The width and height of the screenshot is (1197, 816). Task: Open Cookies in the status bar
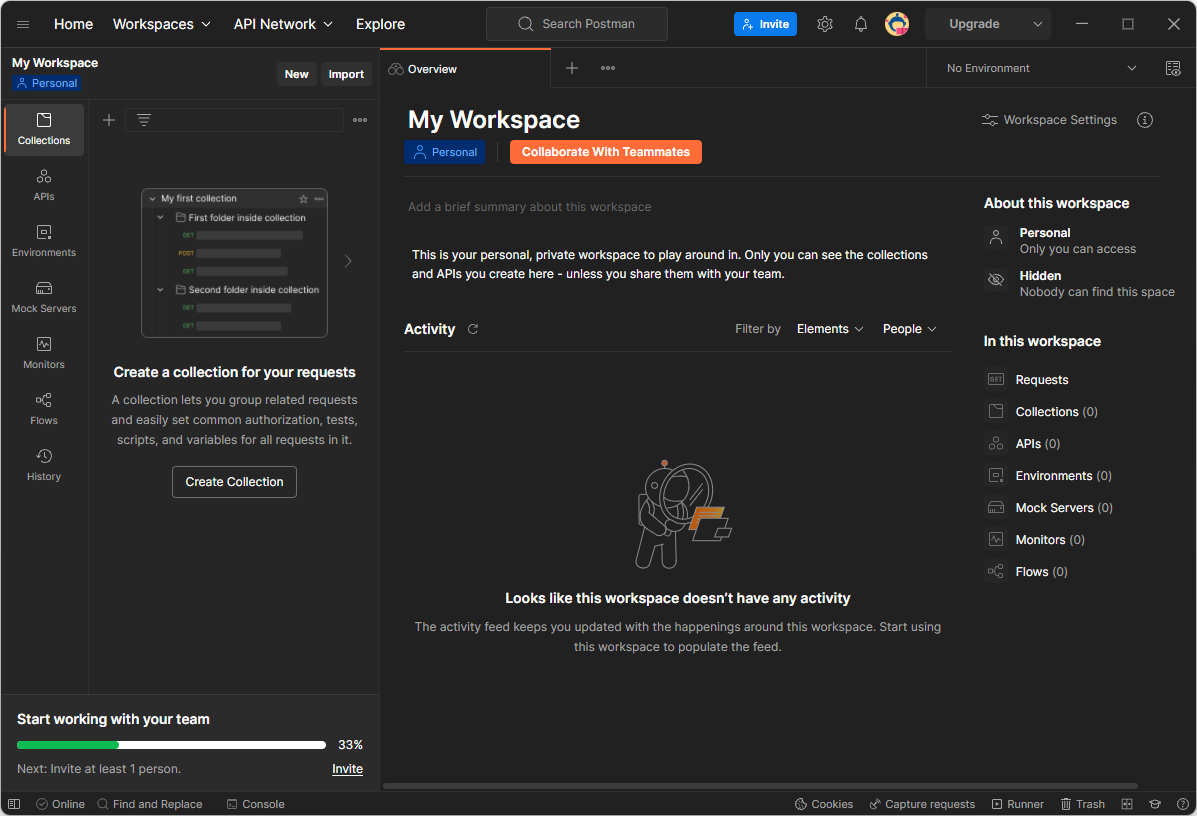tap(824, 804)
